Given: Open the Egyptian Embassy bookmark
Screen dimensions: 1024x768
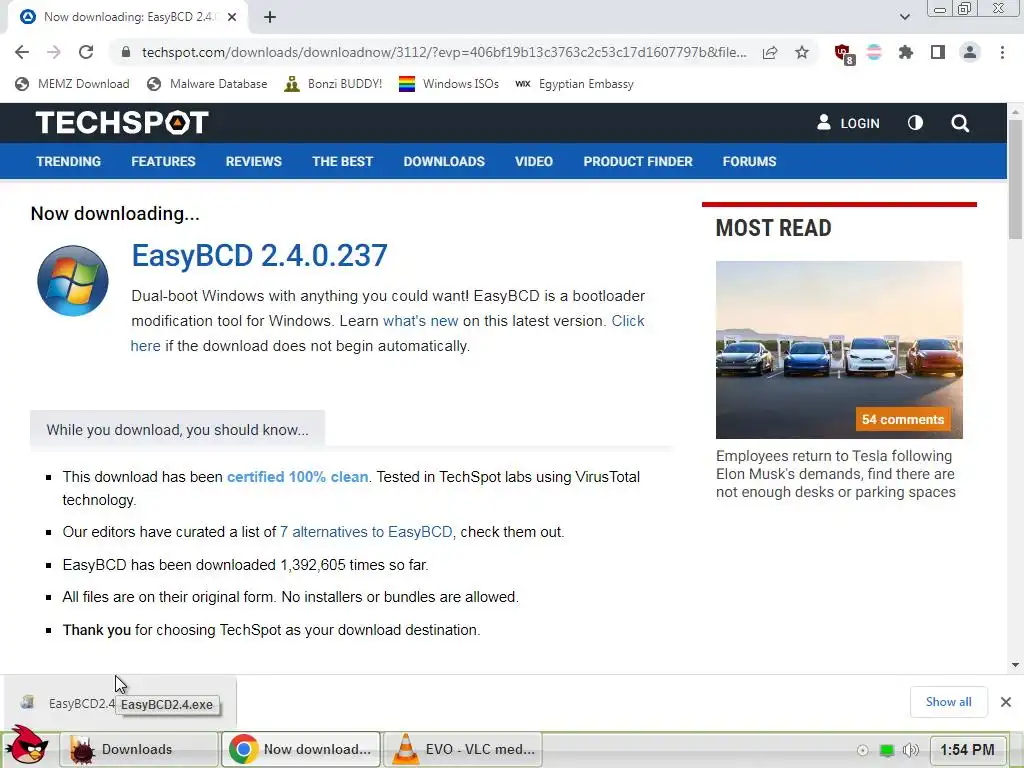Looking at the screenshot, I should [x=574, y=84].
